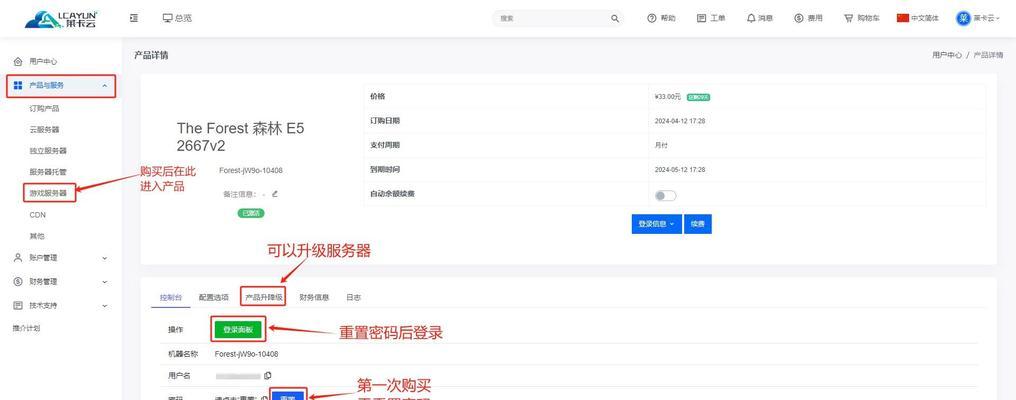1016x400 pixels.
Task: Open 工单 tickets
Action: [711, 18]
